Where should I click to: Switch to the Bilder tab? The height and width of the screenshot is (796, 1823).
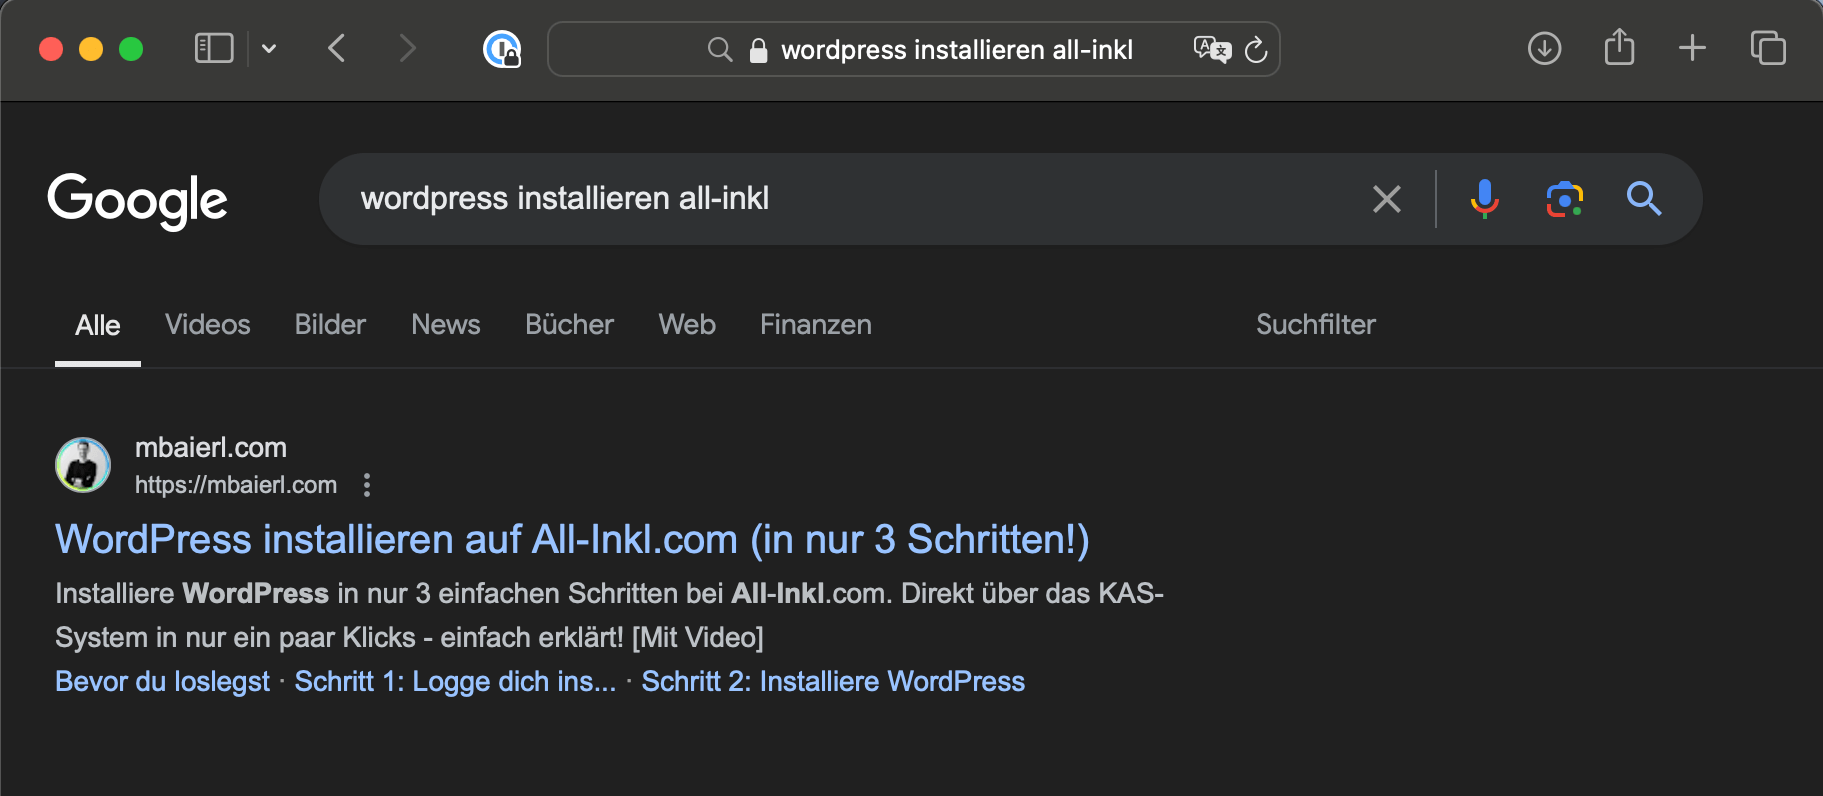(x=330, y=325)
